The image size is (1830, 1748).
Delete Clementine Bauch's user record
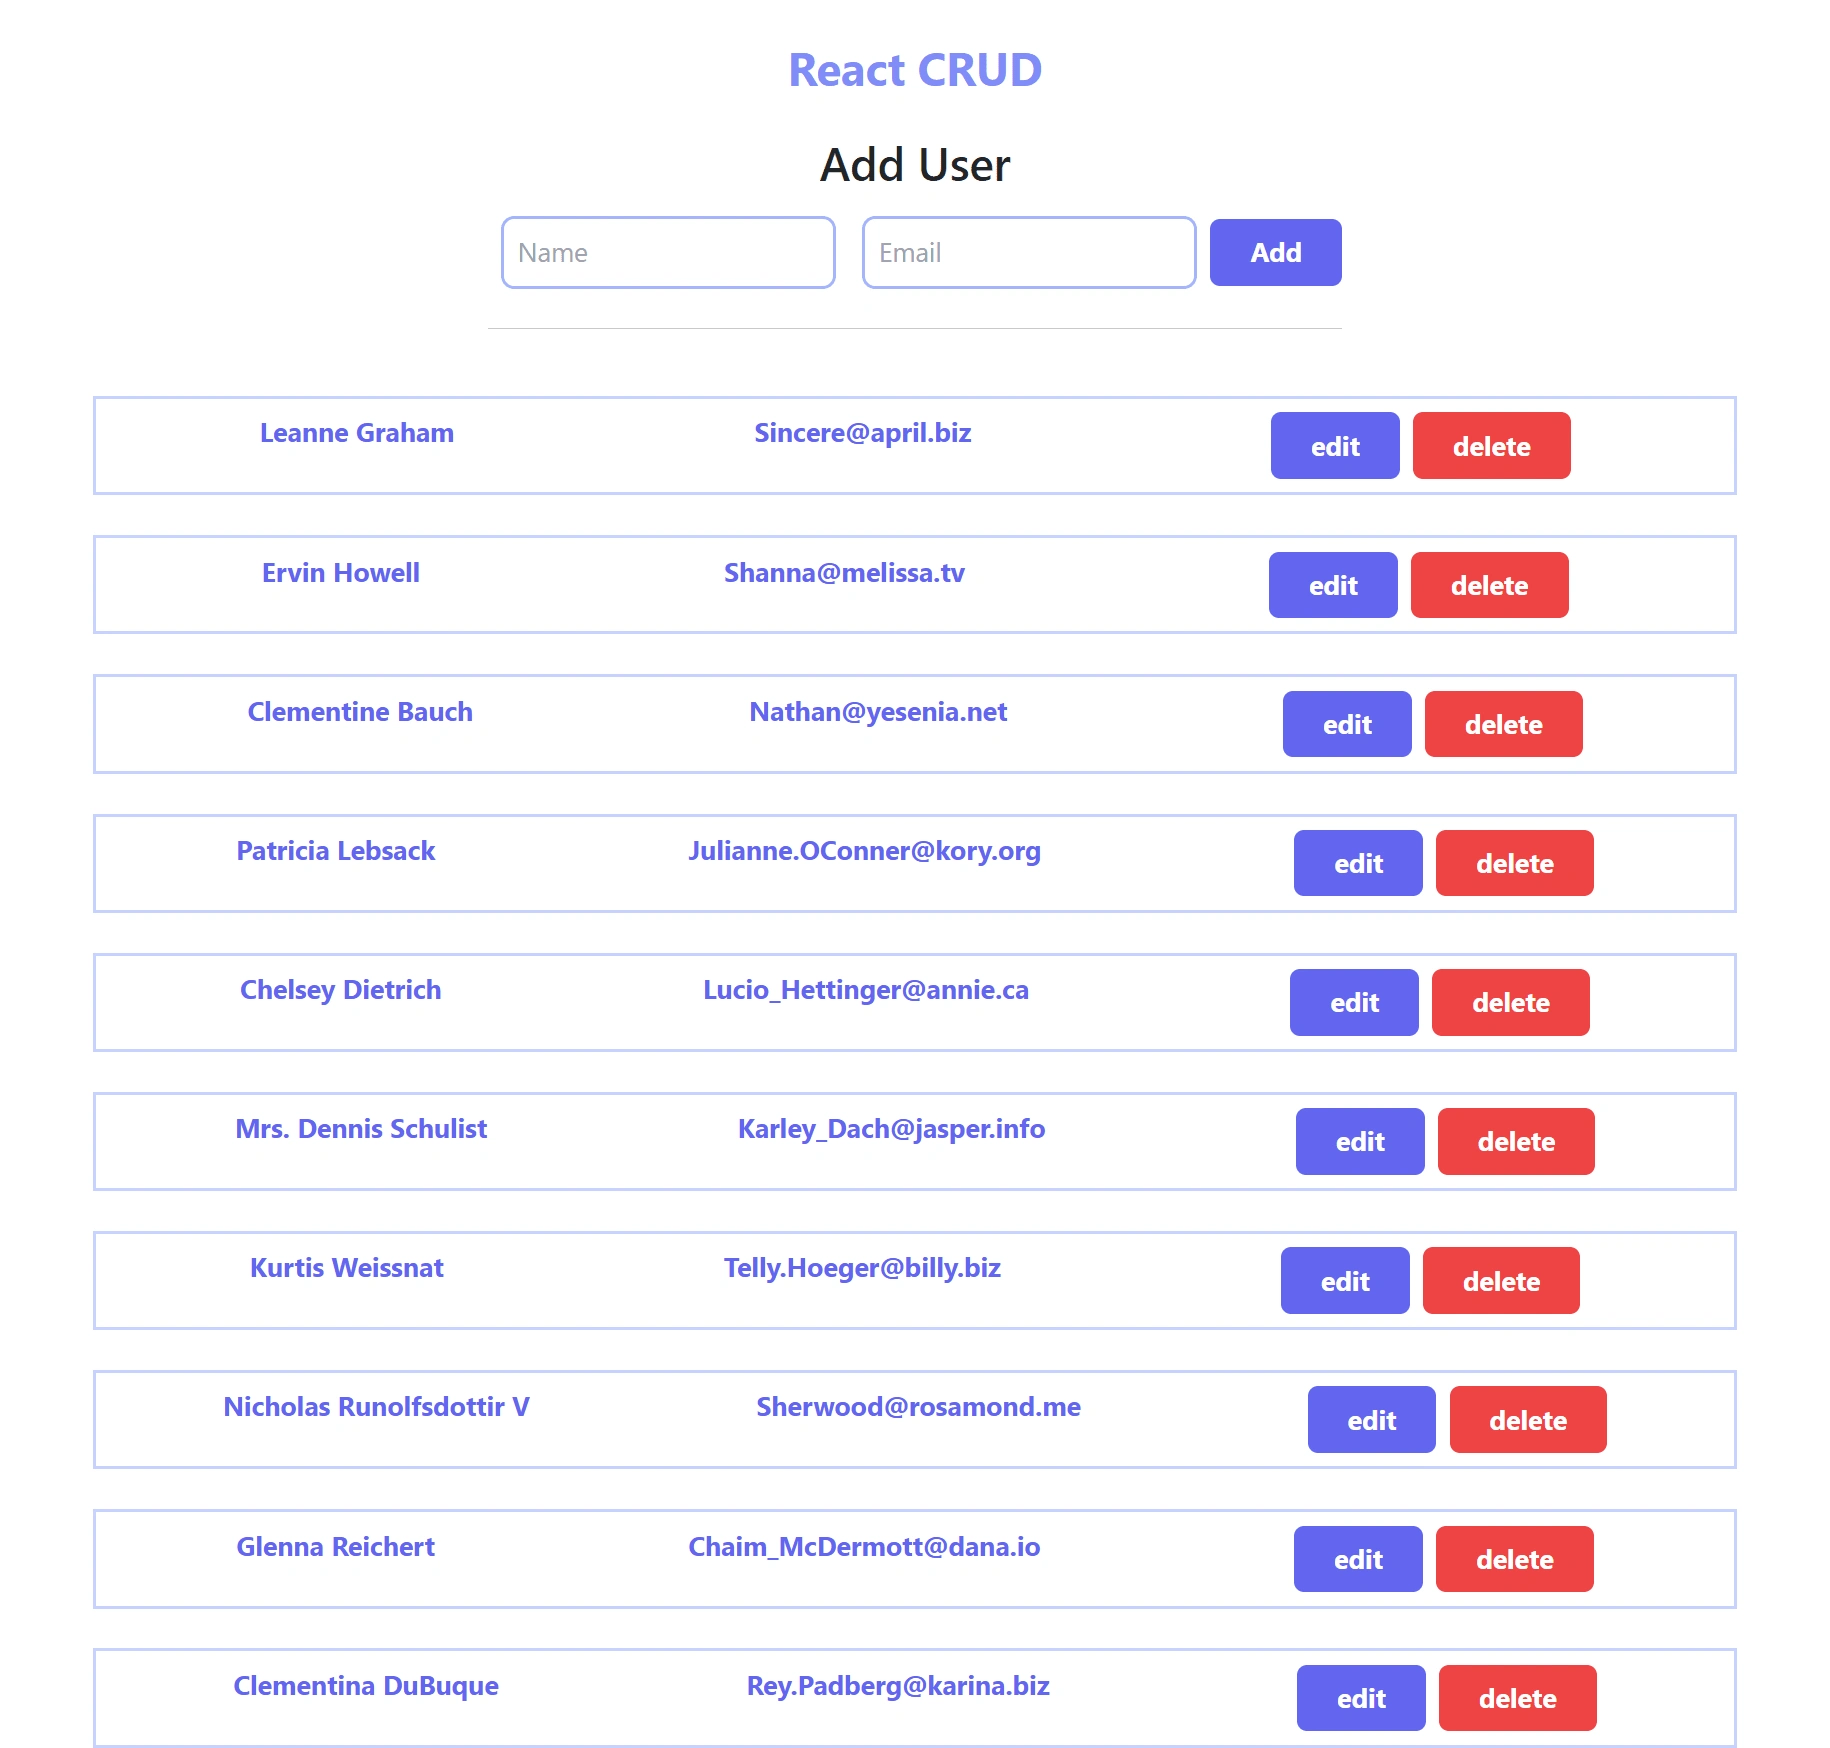pyautogui.click(x=1503, y=724)
